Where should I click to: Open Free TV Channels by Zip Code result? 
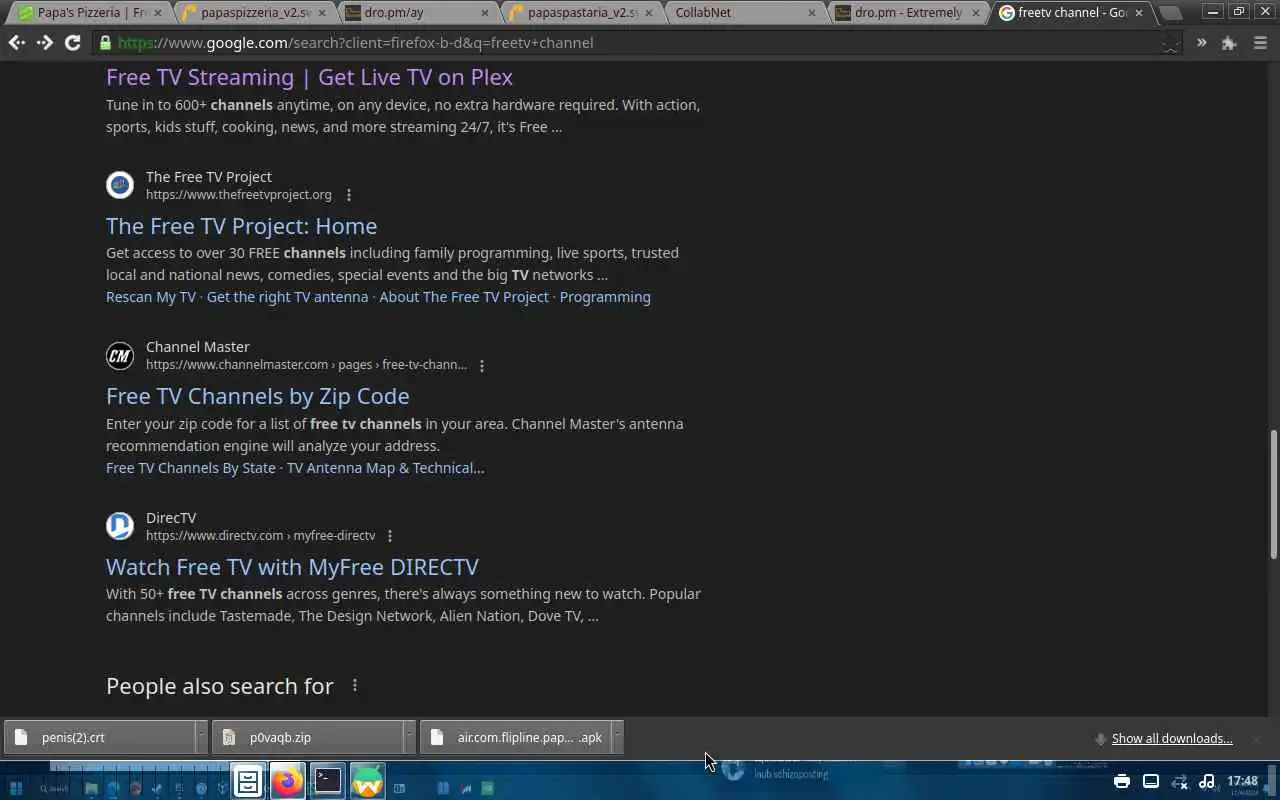pos(258,396)
